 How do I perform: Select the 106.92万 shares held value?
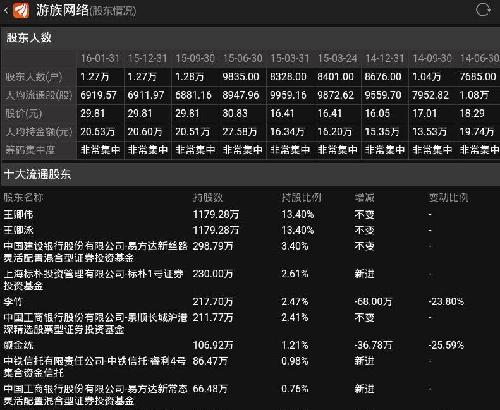213,345
